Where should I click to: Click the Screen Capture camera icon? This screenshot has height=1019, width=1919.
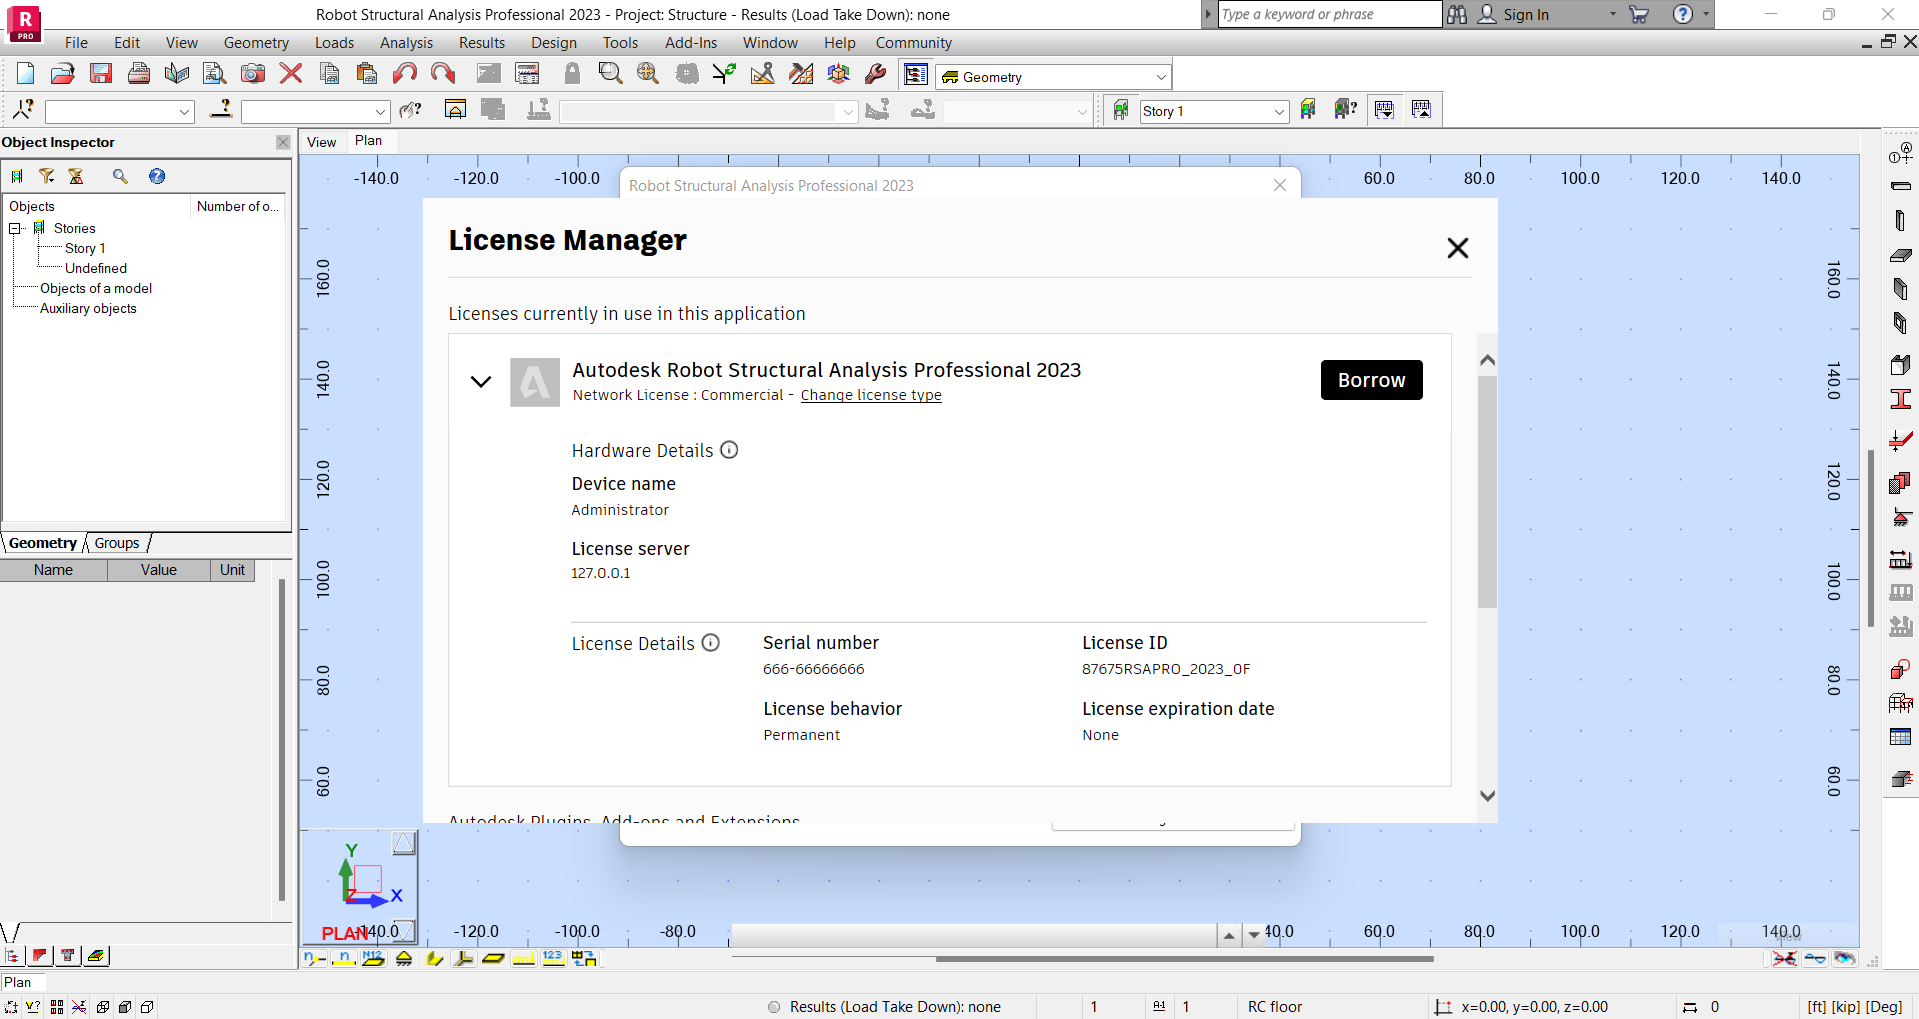tap(253, 73)
